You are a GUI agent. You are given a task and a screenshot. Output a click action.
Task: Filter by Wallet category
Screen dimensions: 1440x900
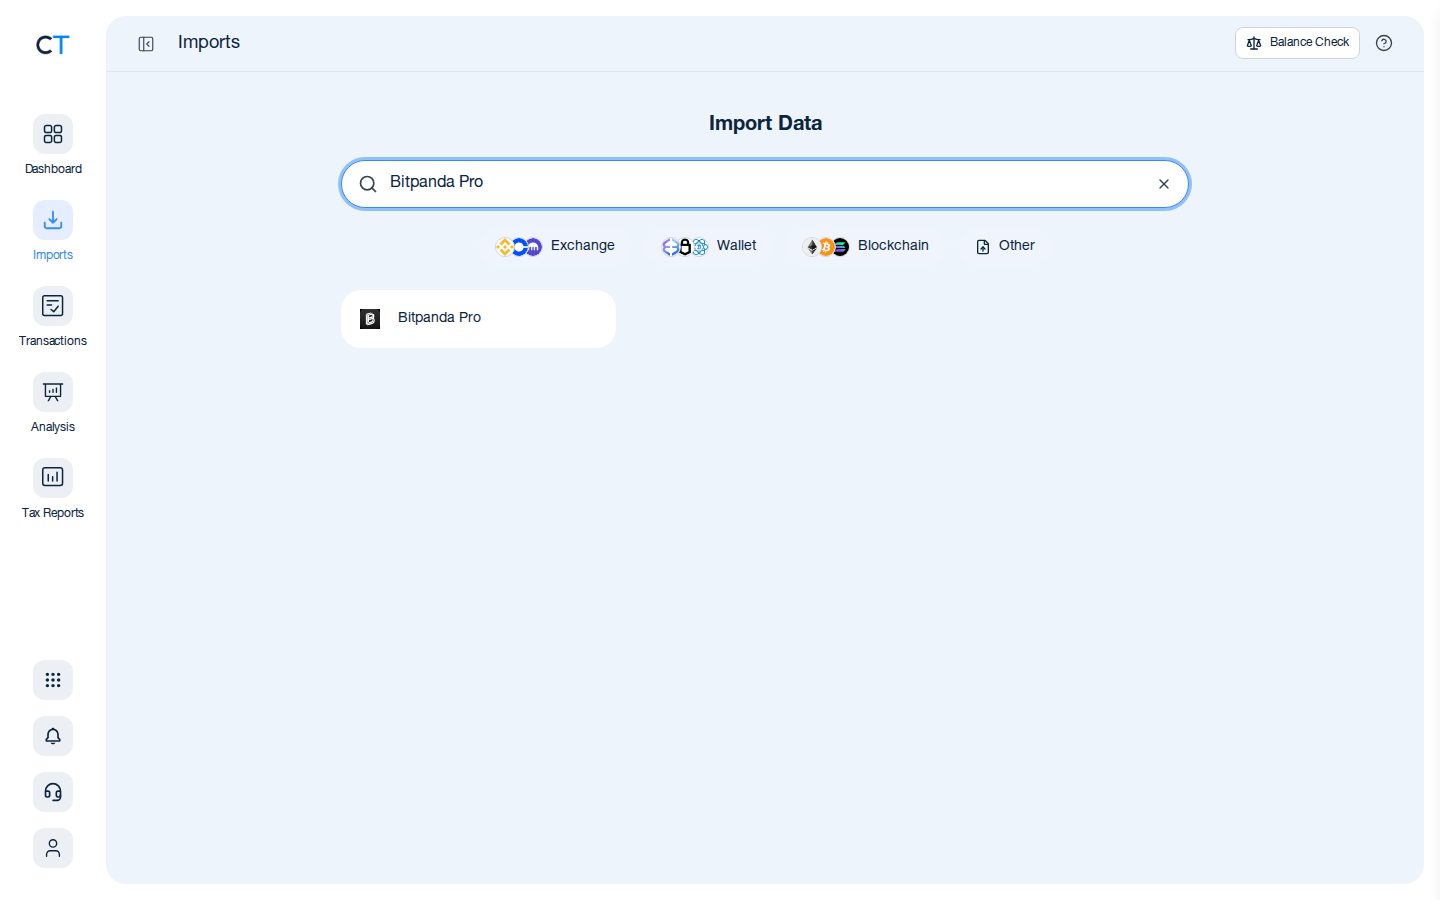click(x=709, y=246)
